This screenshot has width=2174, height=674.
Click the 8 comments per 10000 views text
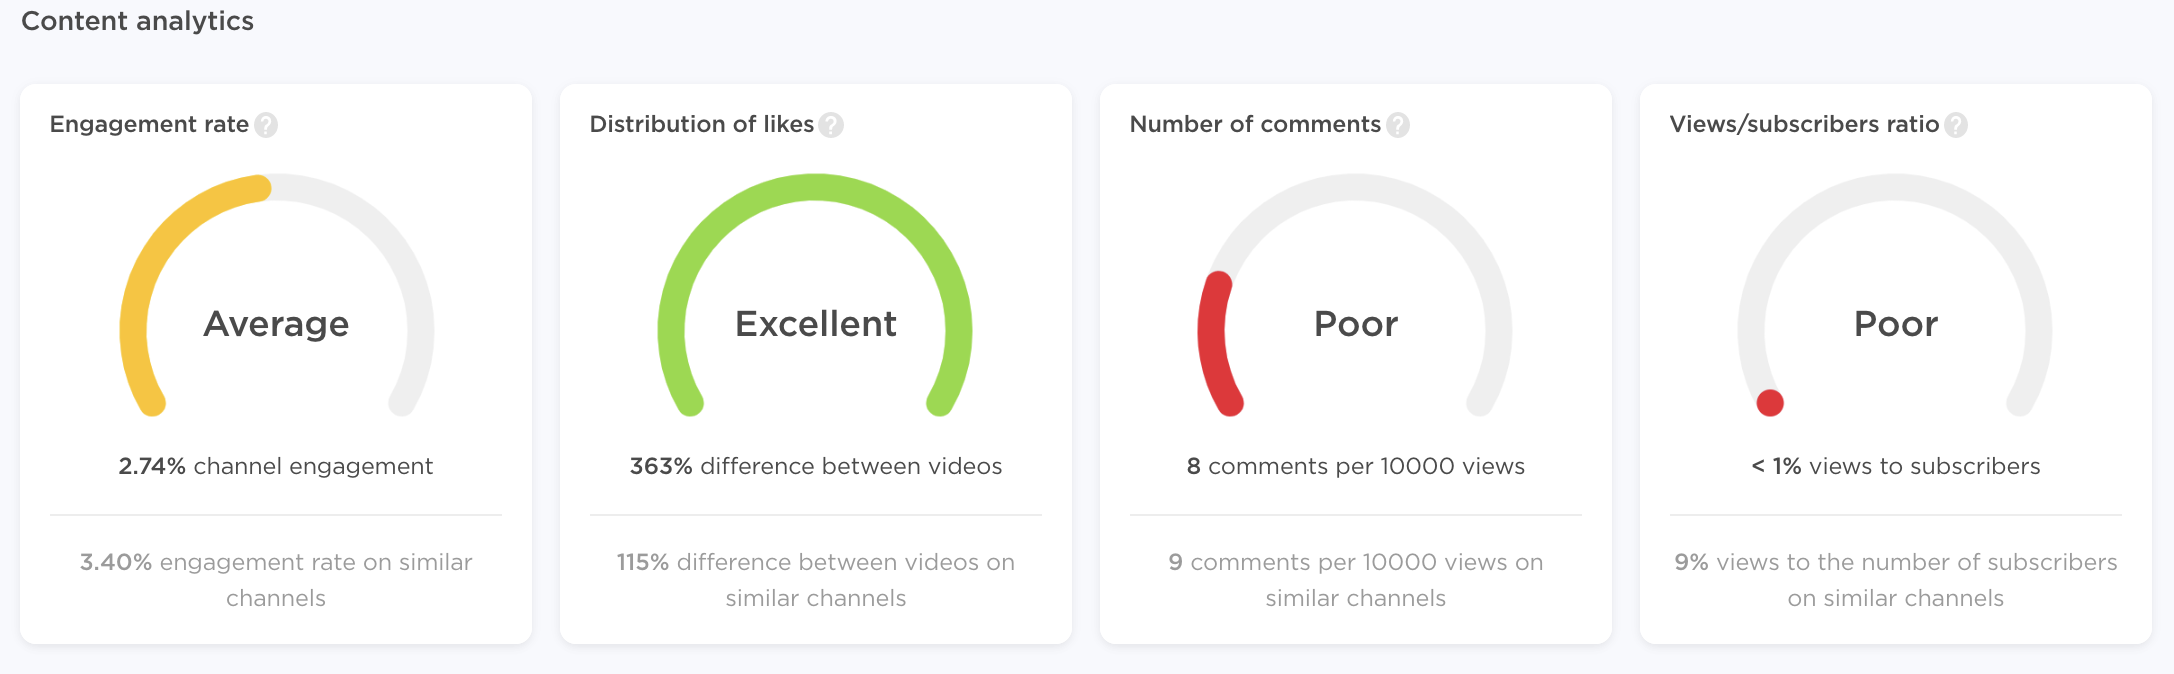pyautogui.click(x=1356, y=466)
